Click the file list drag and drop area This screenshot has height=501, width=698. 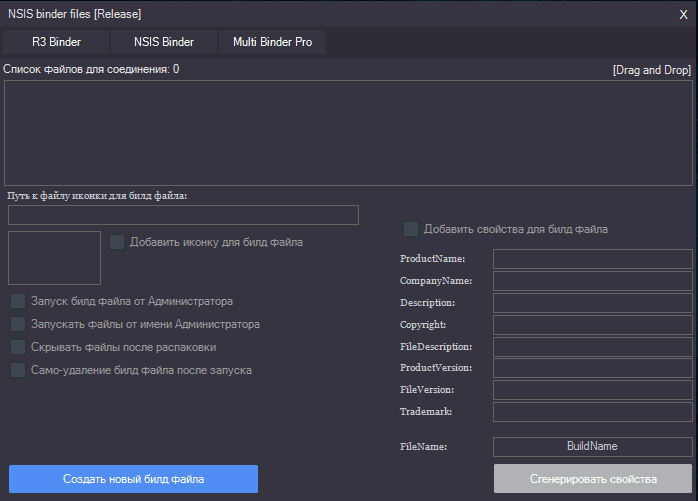[x=348, y=133]
